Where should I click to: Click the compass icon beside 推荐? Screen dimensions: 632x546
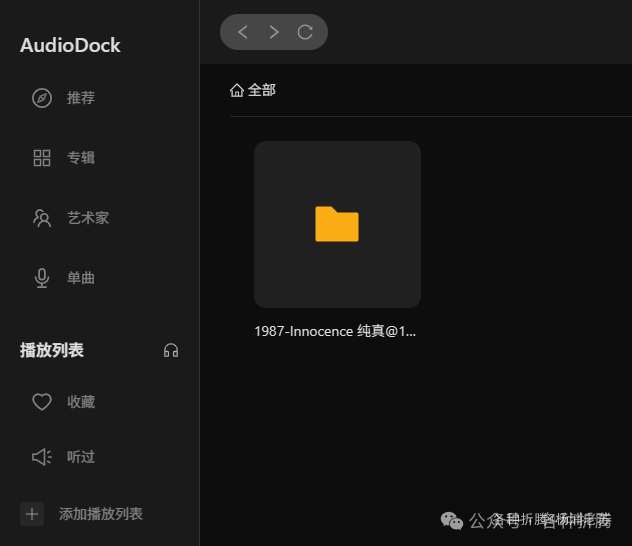point(42,98)
